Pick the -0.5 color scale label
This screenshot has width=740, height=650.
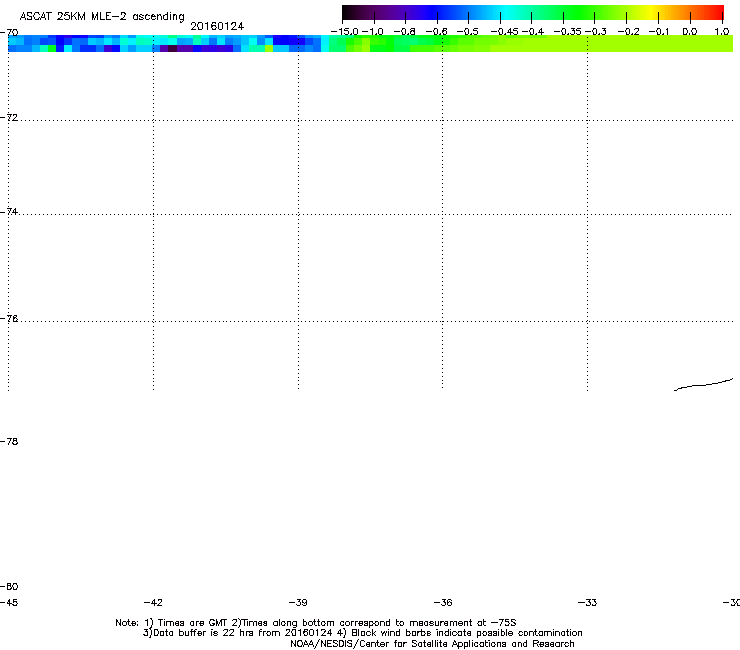(468, 32)
